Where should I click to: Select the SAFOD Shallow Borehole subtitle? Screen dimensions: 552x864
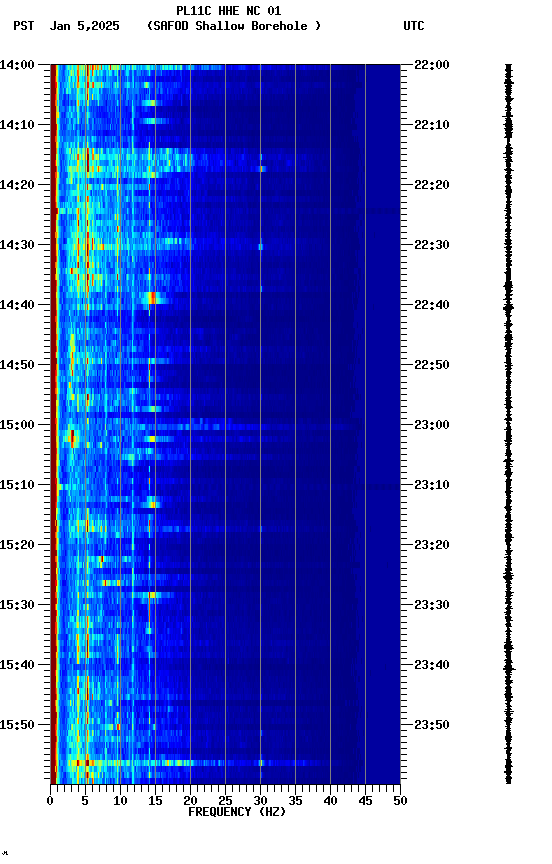click(234, 26)
